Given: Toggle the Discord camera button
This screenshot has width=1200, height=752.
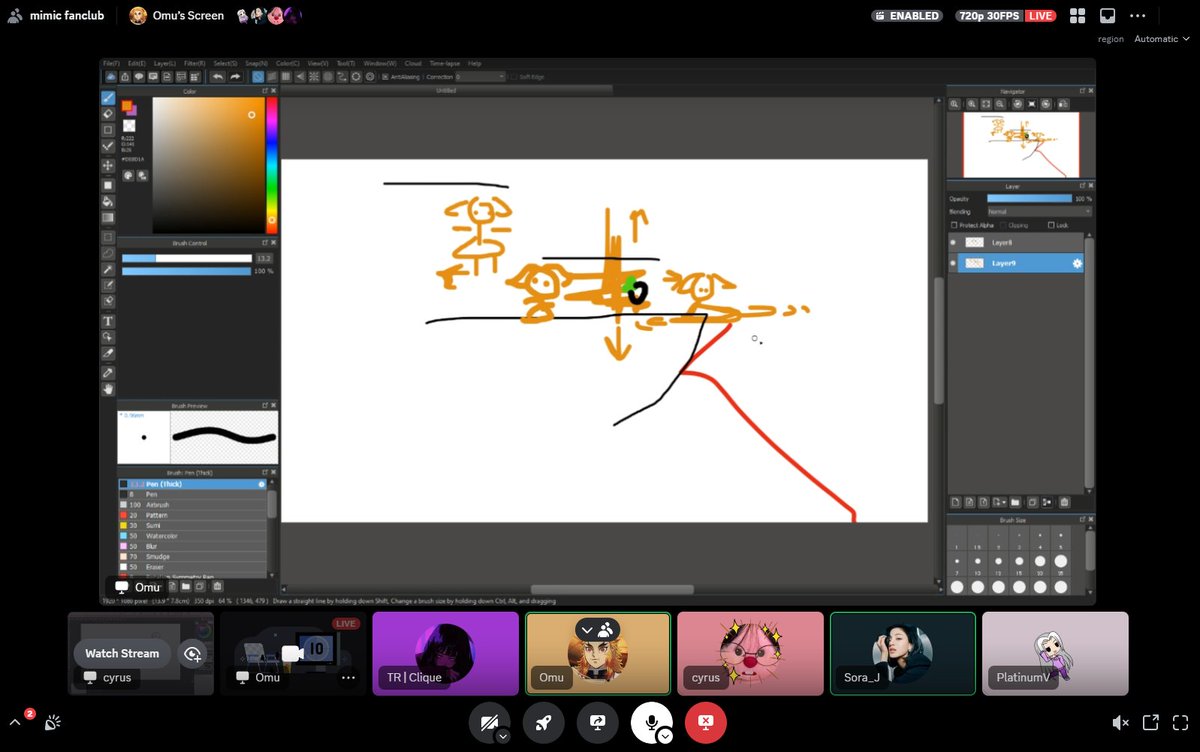Looking at the screenshot, I should pos(489,722).
